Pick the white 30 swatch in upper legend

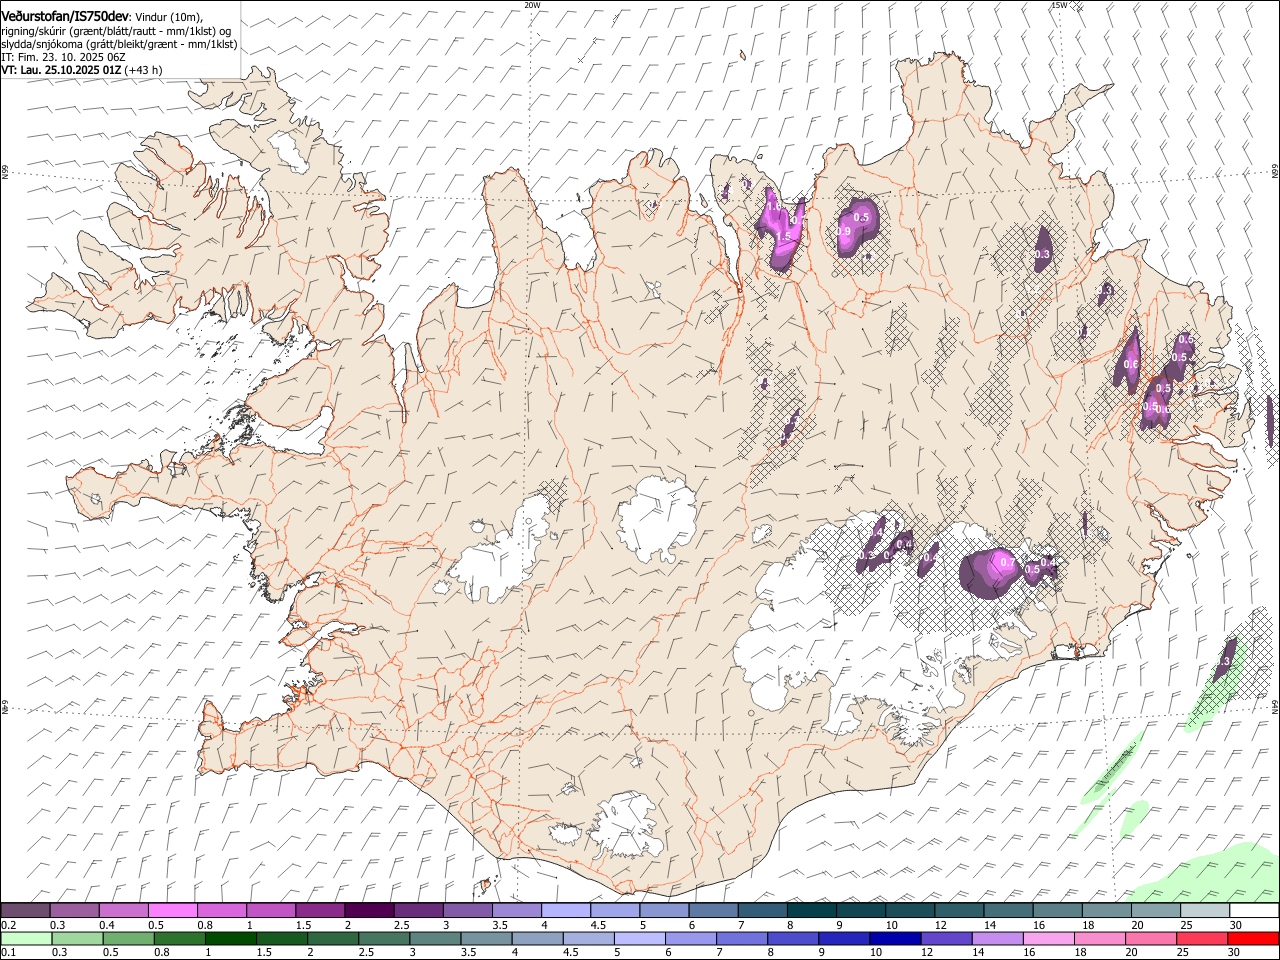(1254, 911)
